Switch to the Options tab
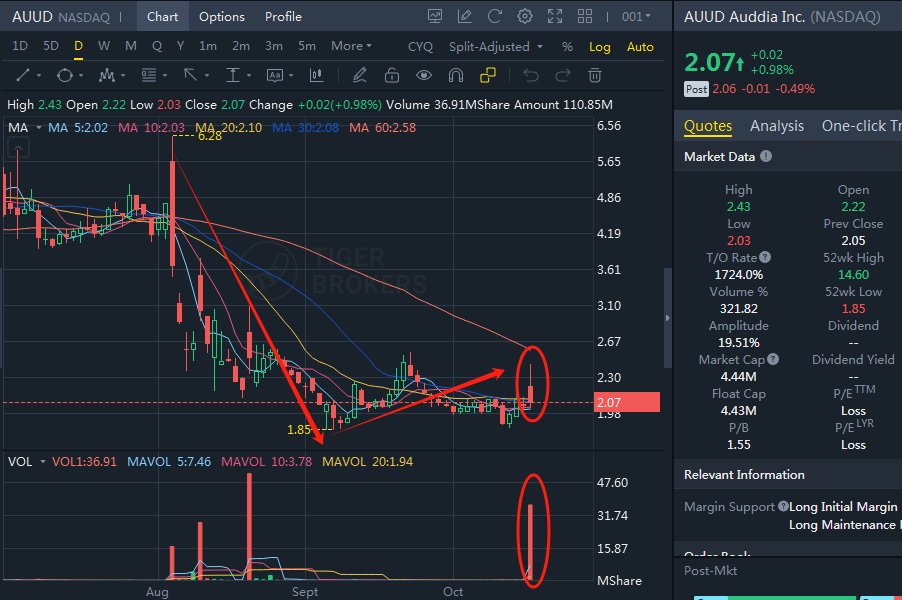This screenshot has height=600, width=902. (221, 17)
